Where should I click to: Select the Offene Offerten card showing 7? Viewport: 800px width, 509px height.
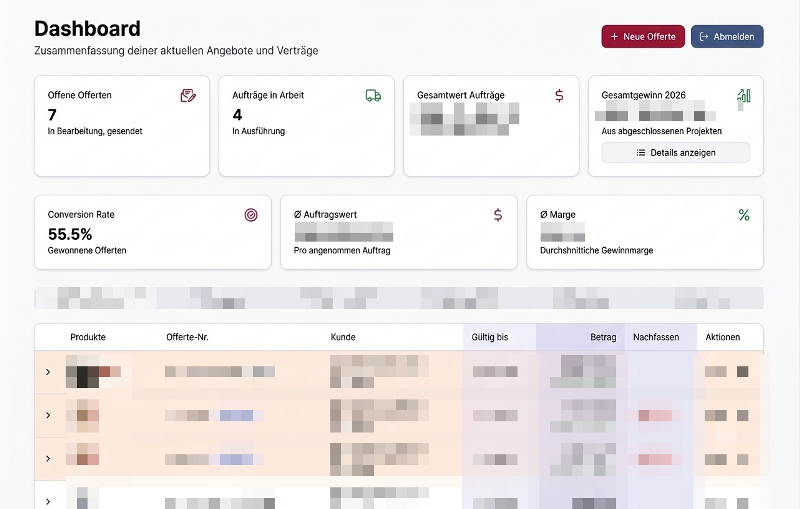tap(122, 126)
